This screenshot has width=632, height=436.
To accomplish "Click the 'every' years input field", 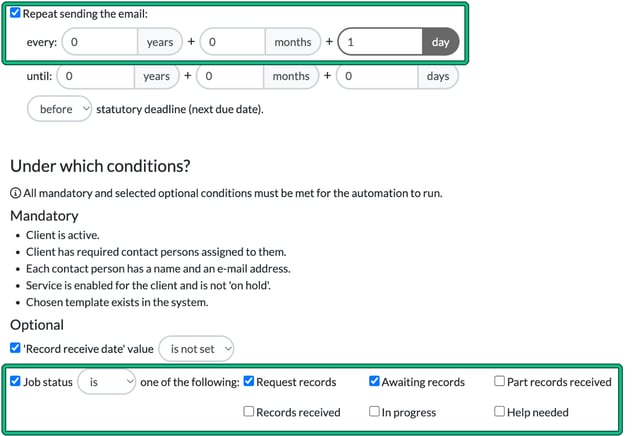I will click(x=100, y=42).
